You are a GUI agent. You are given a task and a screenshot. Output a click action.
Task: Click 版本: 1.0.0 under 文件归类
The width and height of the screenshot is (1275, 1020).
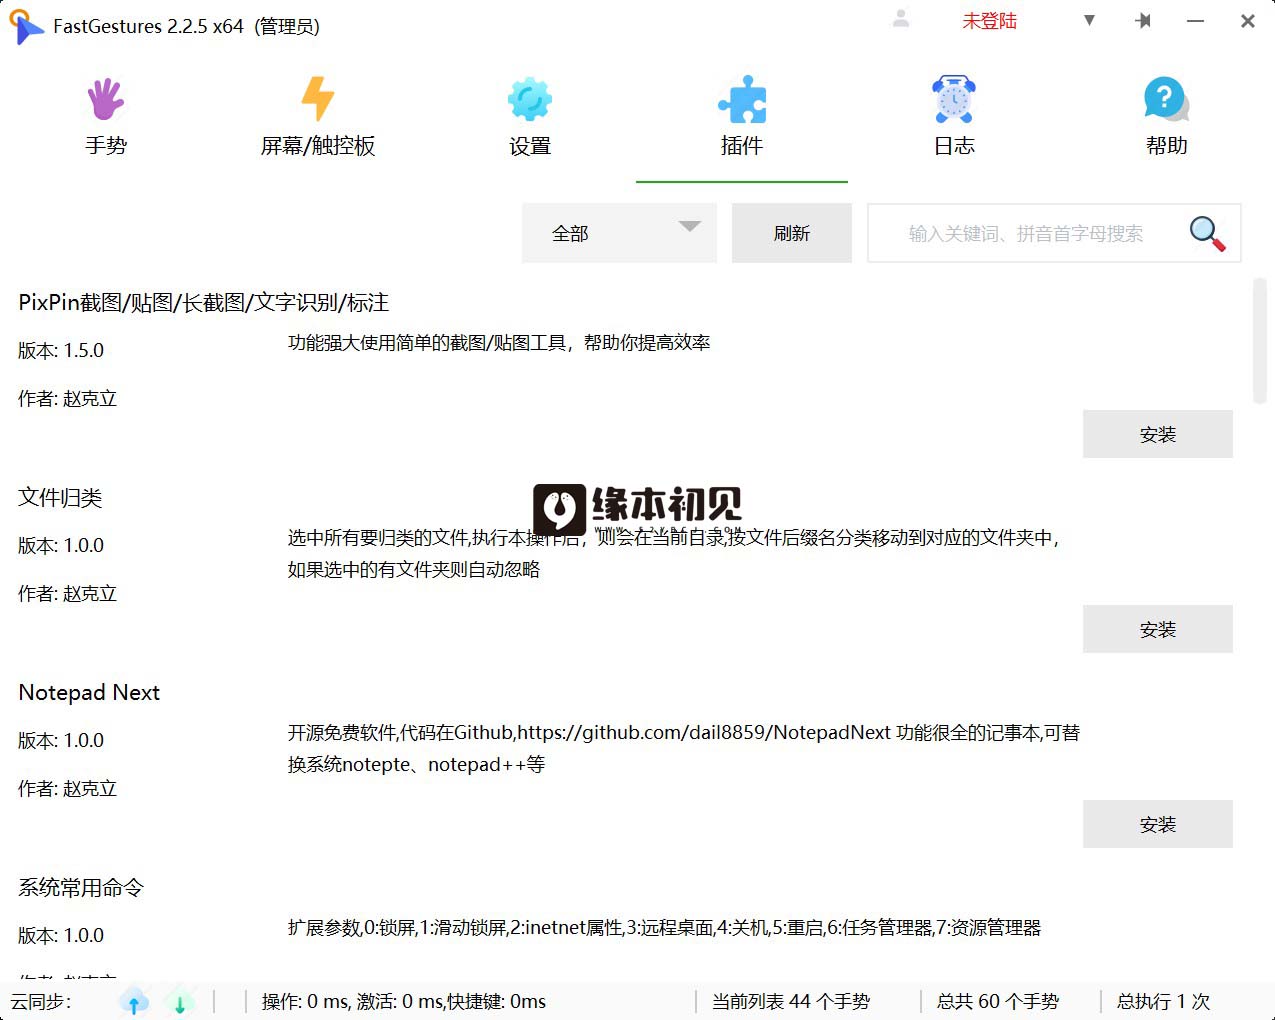click(61, 545)
